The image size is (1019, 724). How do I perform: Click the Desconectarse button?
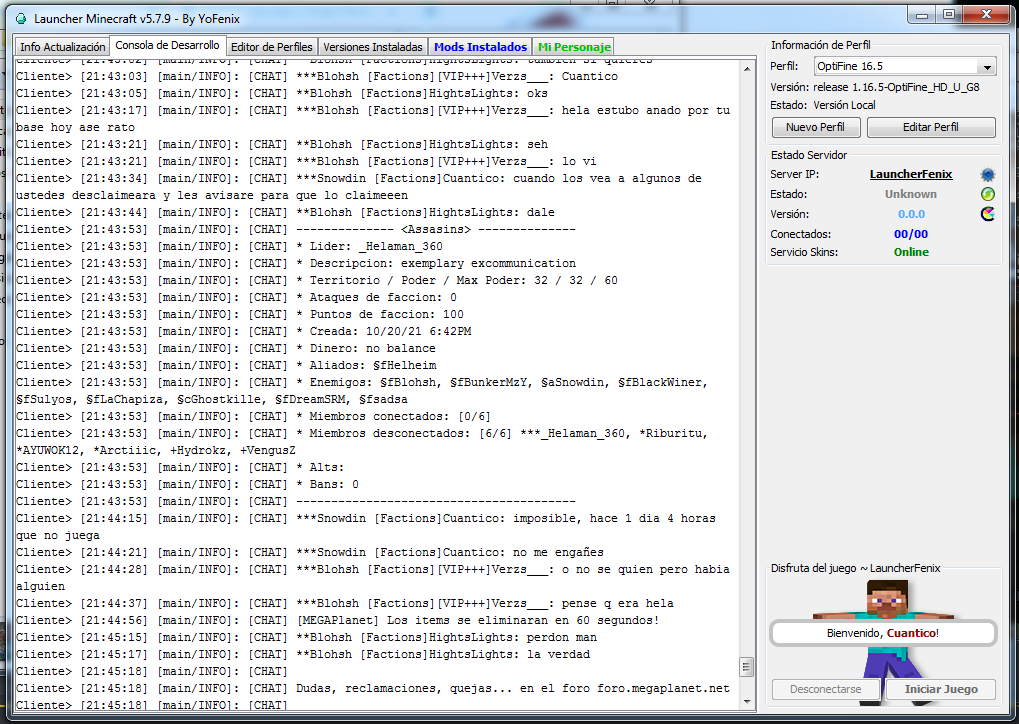pyautogui.click(x=825, y=690)
